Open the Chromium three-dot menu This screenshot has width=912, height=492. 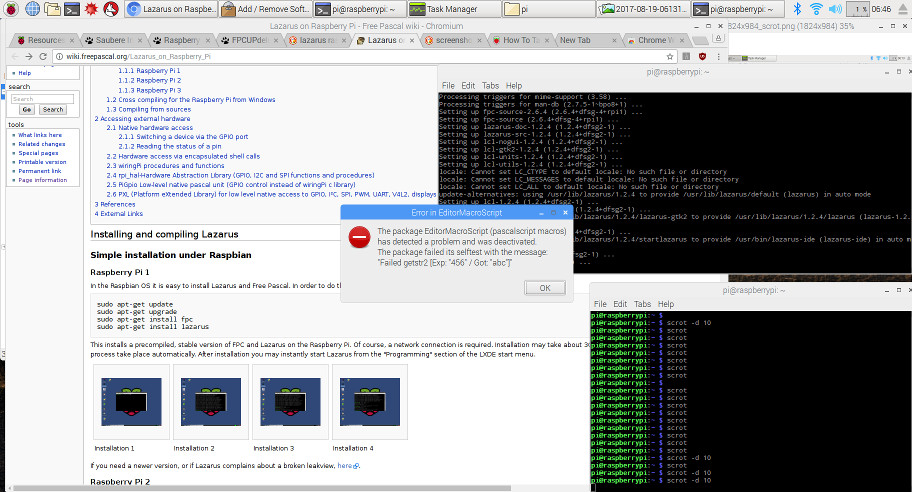coord(718,57)
